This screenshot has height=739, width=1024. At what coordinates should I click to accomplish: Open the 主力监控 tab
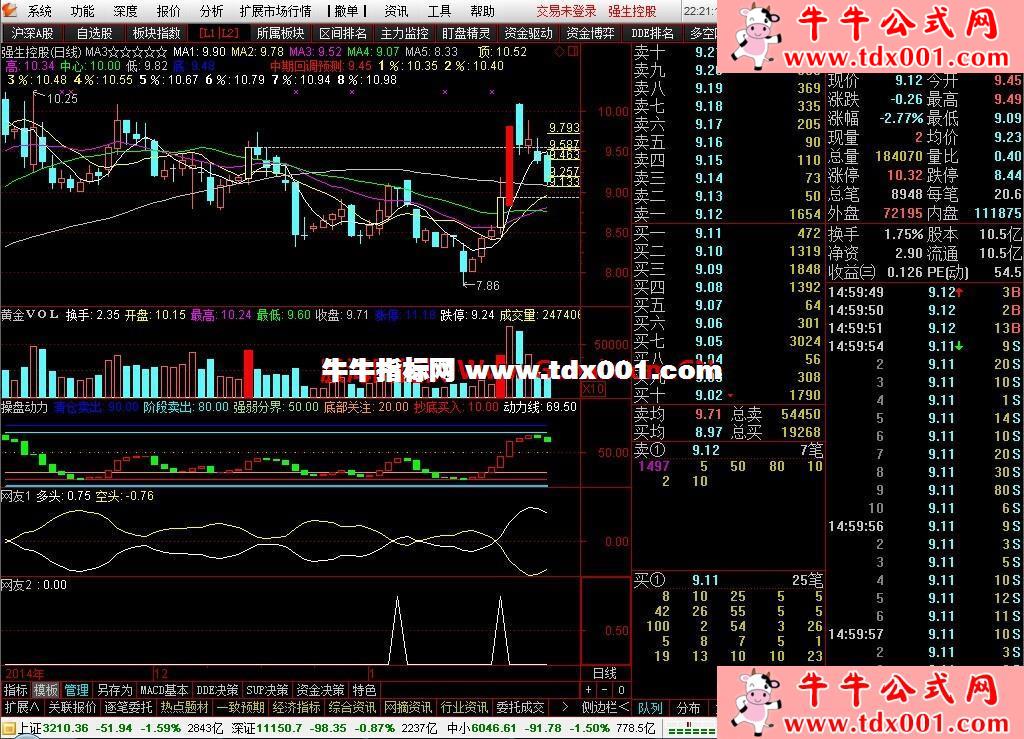(404, 33)
